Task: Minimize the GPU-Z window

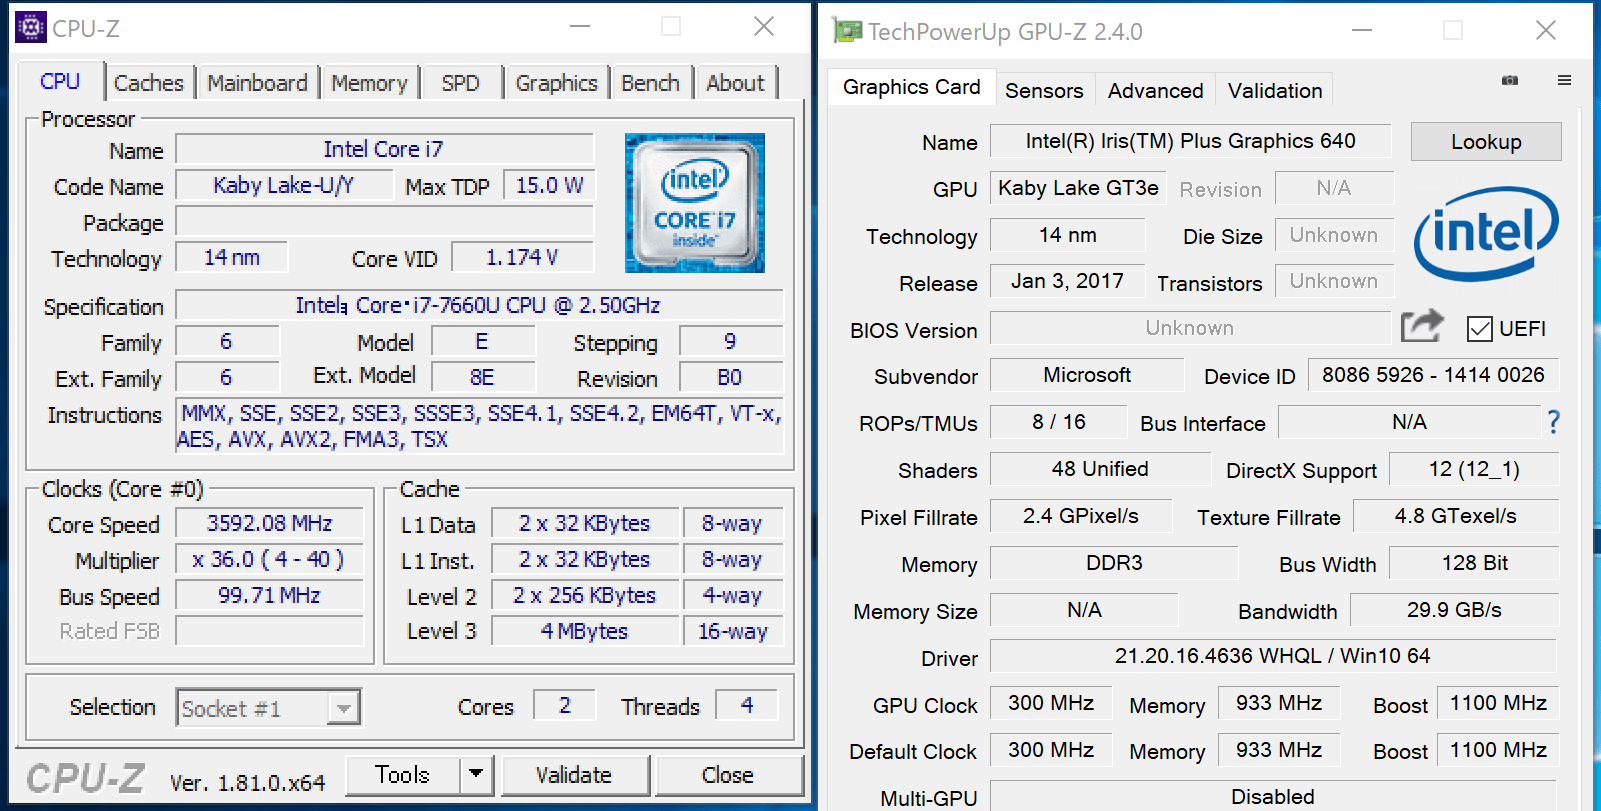Action: point(1362,31)
